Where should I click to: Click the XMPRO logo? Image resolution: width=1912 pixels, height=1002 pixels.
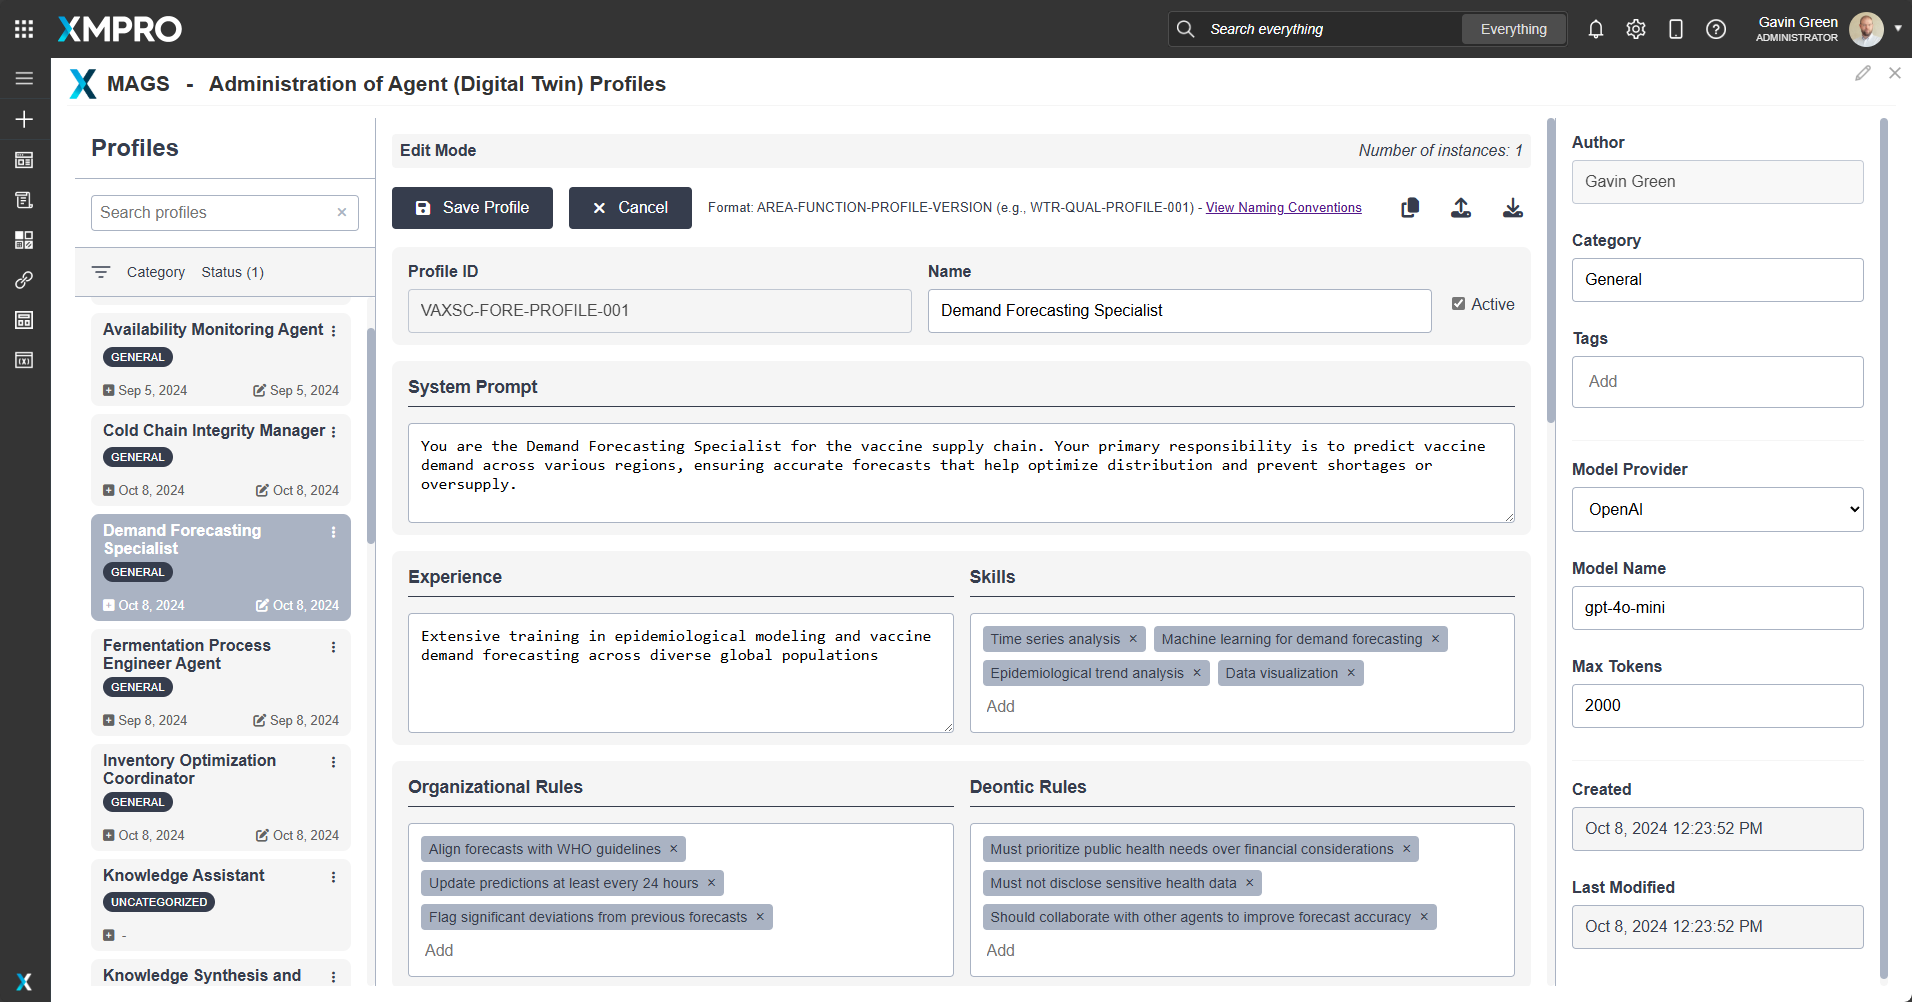point(120,29)
